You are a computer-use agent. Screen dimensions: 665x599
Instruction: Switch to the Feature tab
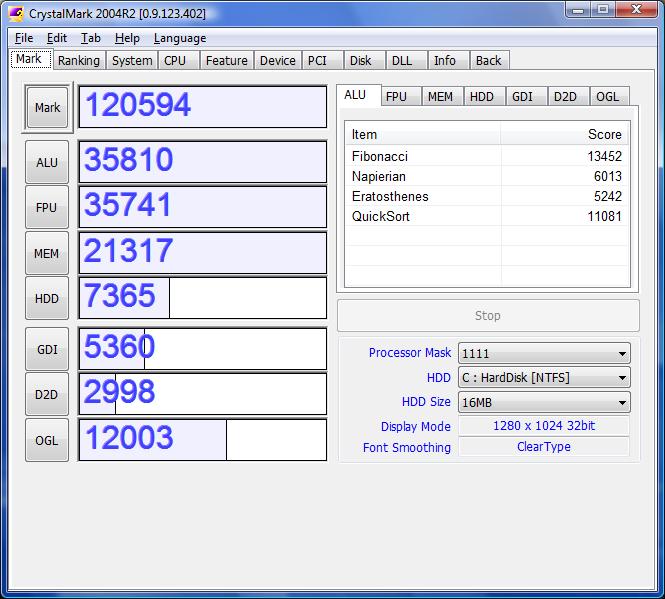(227, 60)
